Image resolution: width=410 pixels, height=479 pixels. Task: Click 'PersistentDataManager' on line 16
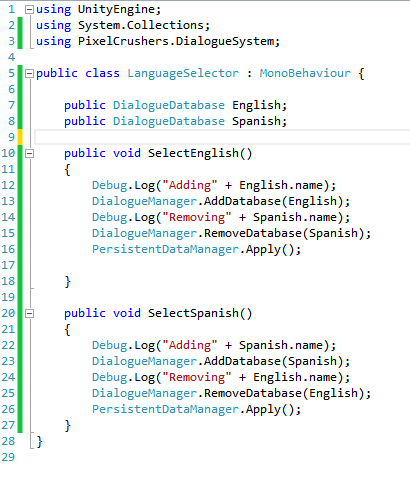point(165,249)
